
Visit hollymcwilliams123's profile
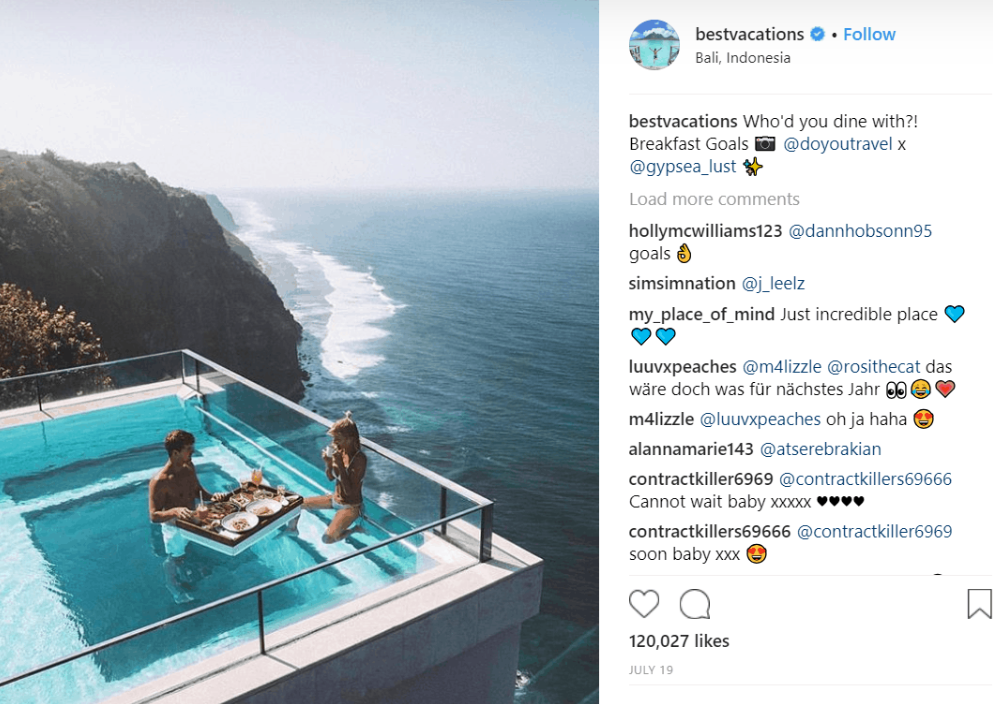tap(705, 231)
